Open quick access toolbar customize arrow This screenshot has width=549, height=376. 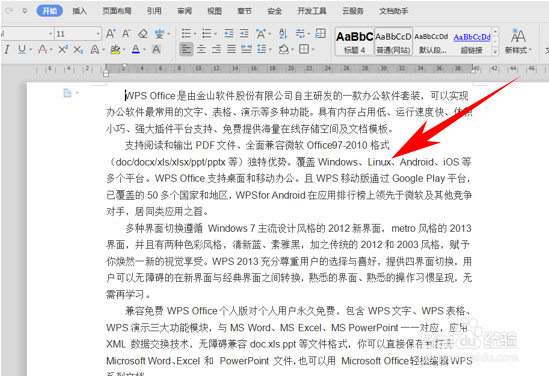point(25,11)
